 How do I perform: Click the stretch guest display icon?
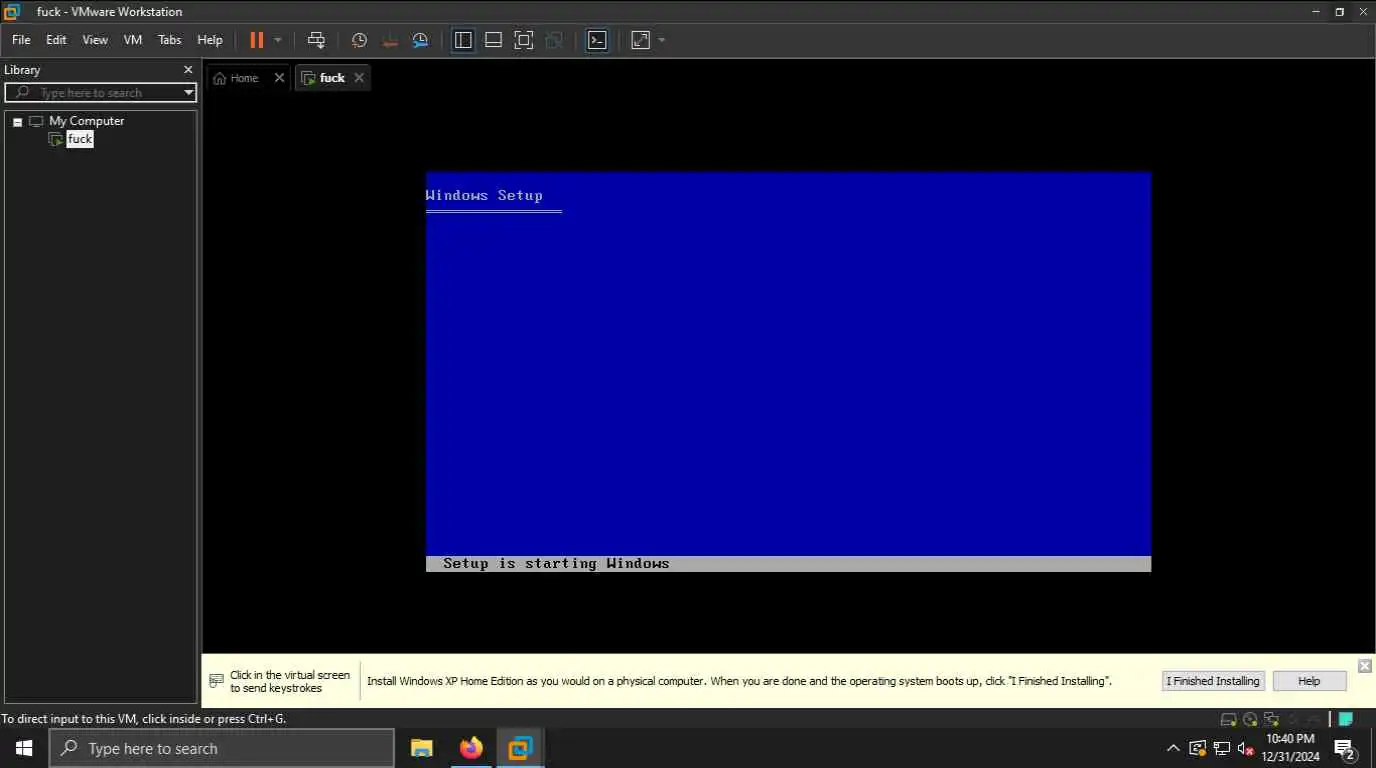640,40
